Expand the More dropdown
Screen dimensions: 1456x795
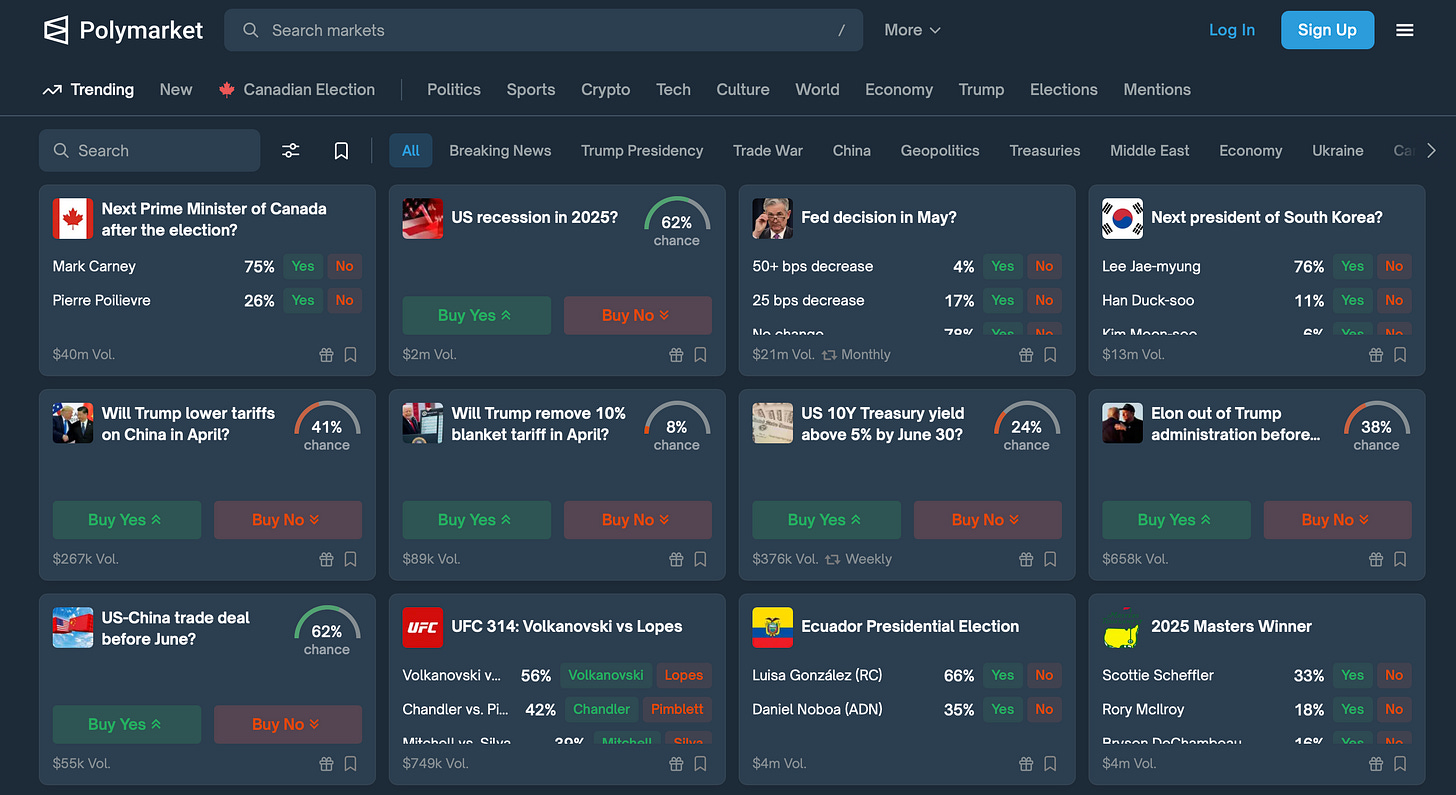click(x=912, y=30)
